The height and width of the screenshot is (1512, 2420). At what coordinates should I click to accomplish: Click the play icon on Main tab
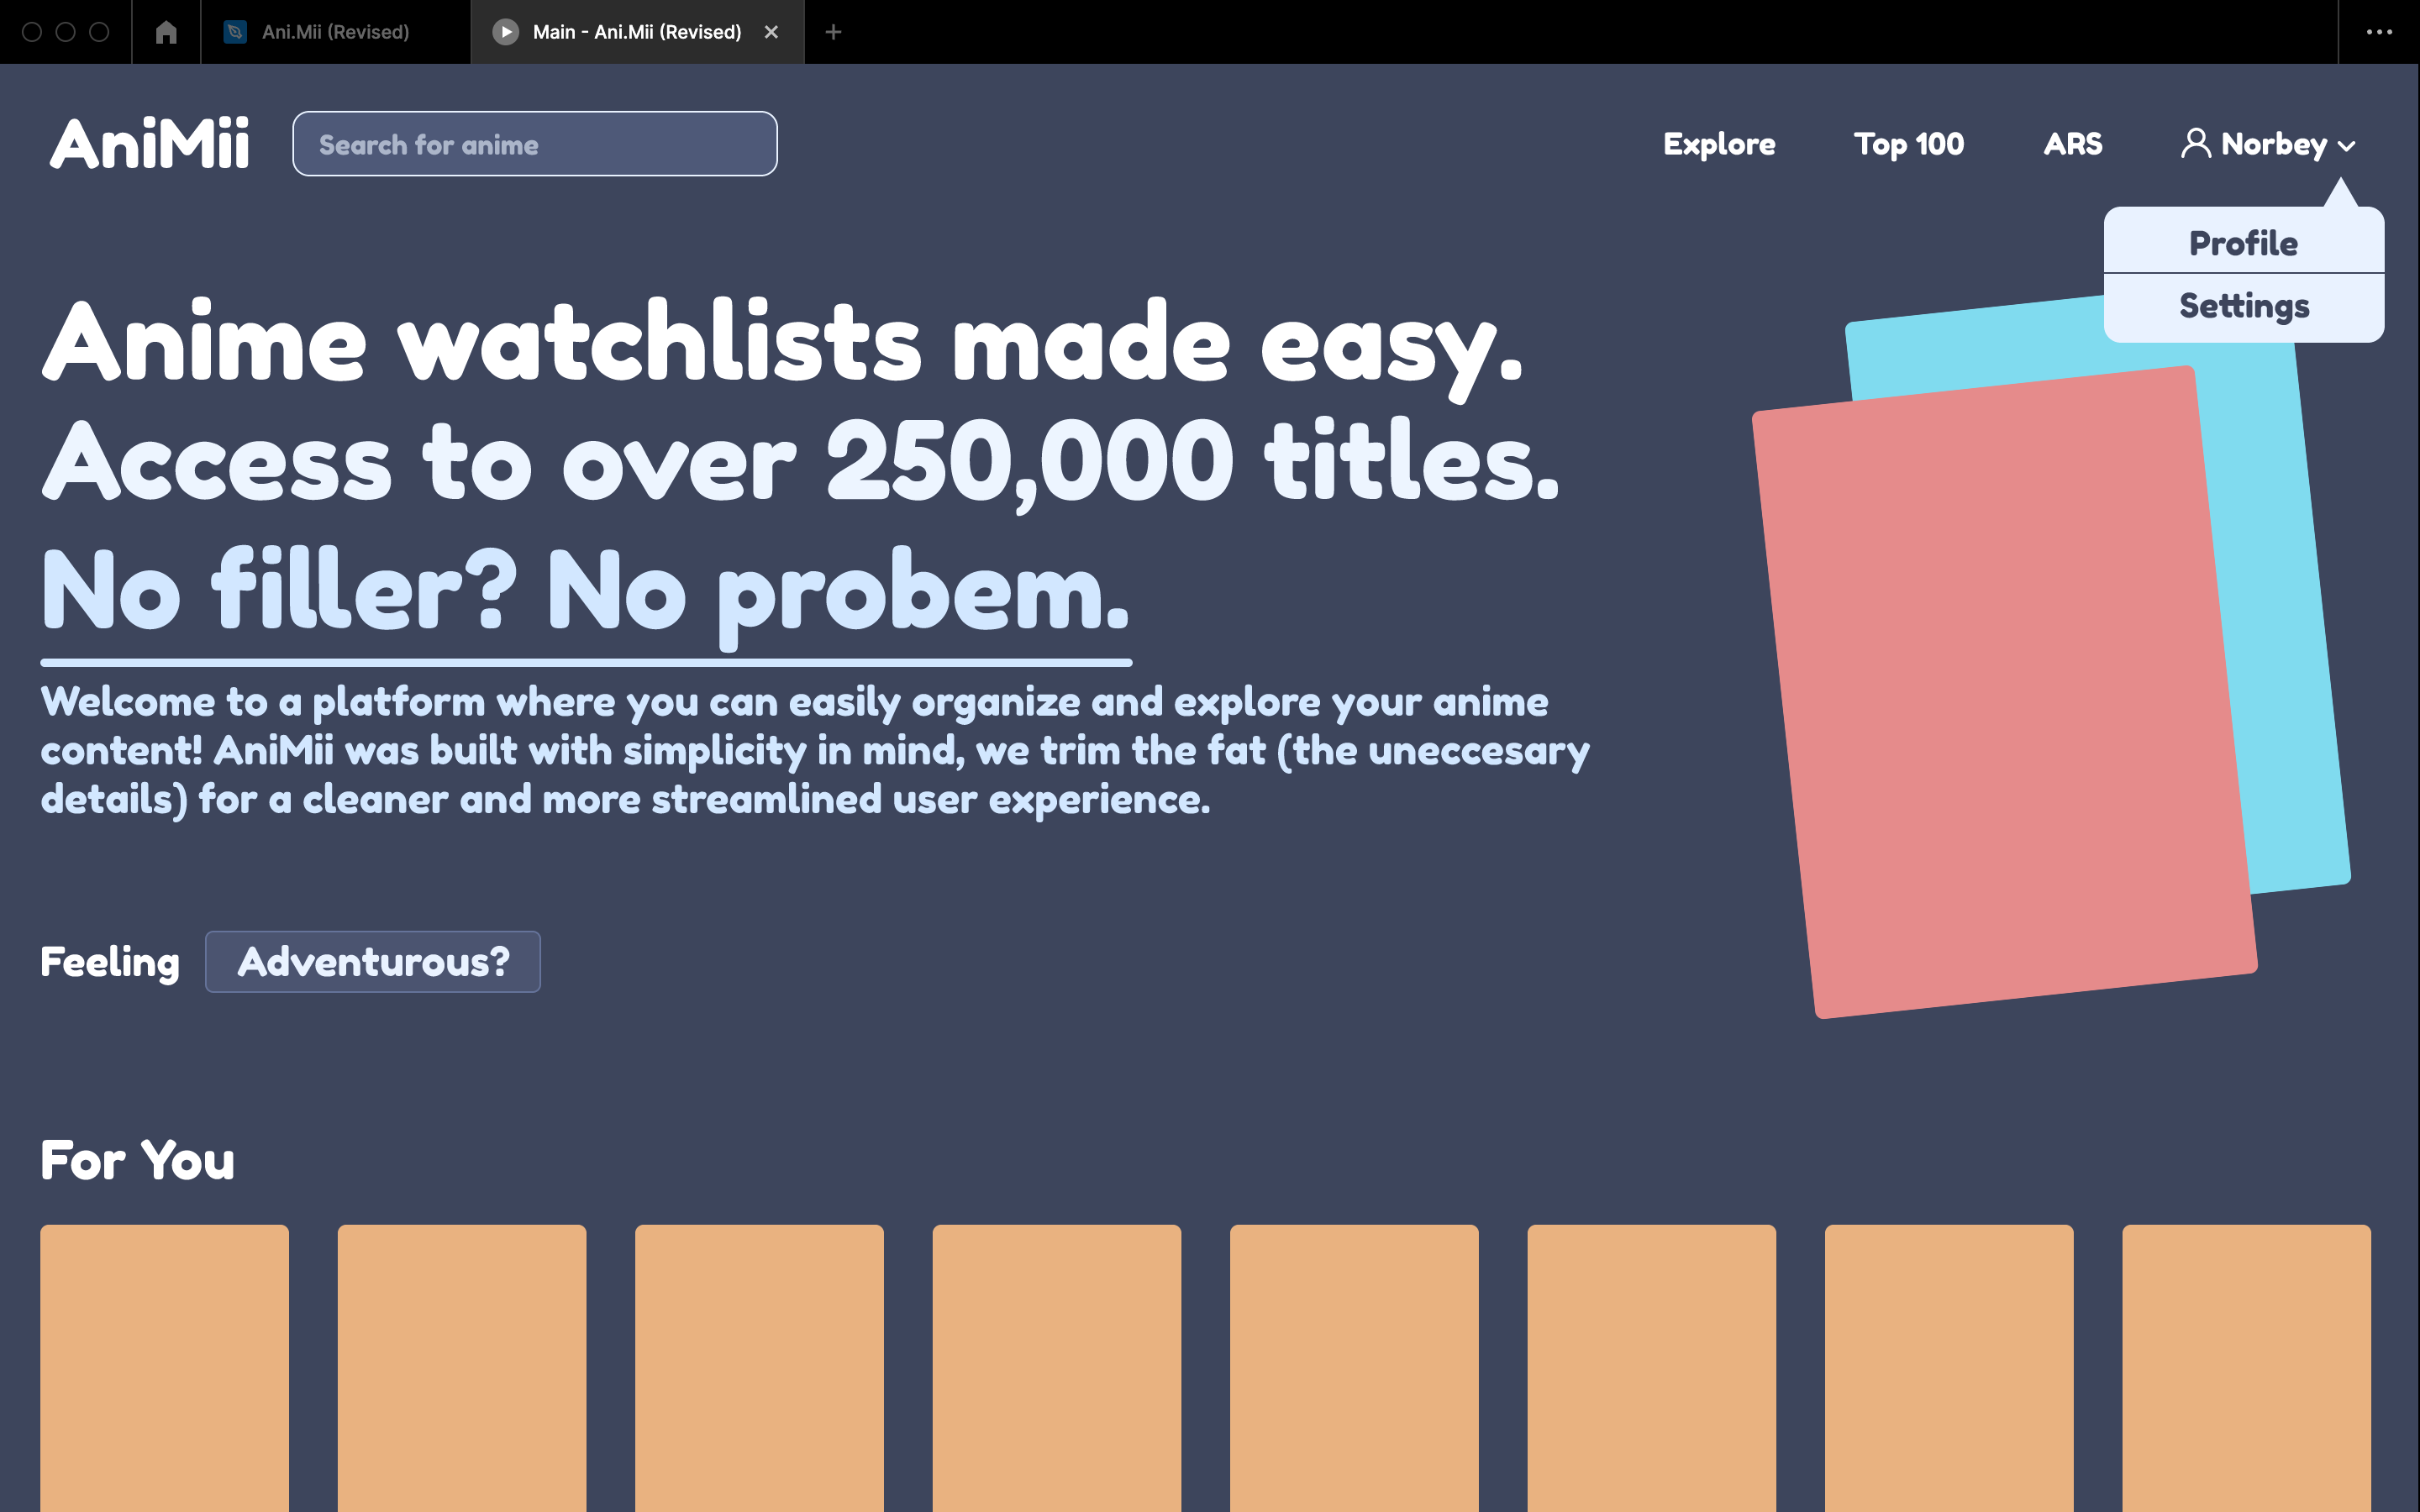click(x=506, y=32)
